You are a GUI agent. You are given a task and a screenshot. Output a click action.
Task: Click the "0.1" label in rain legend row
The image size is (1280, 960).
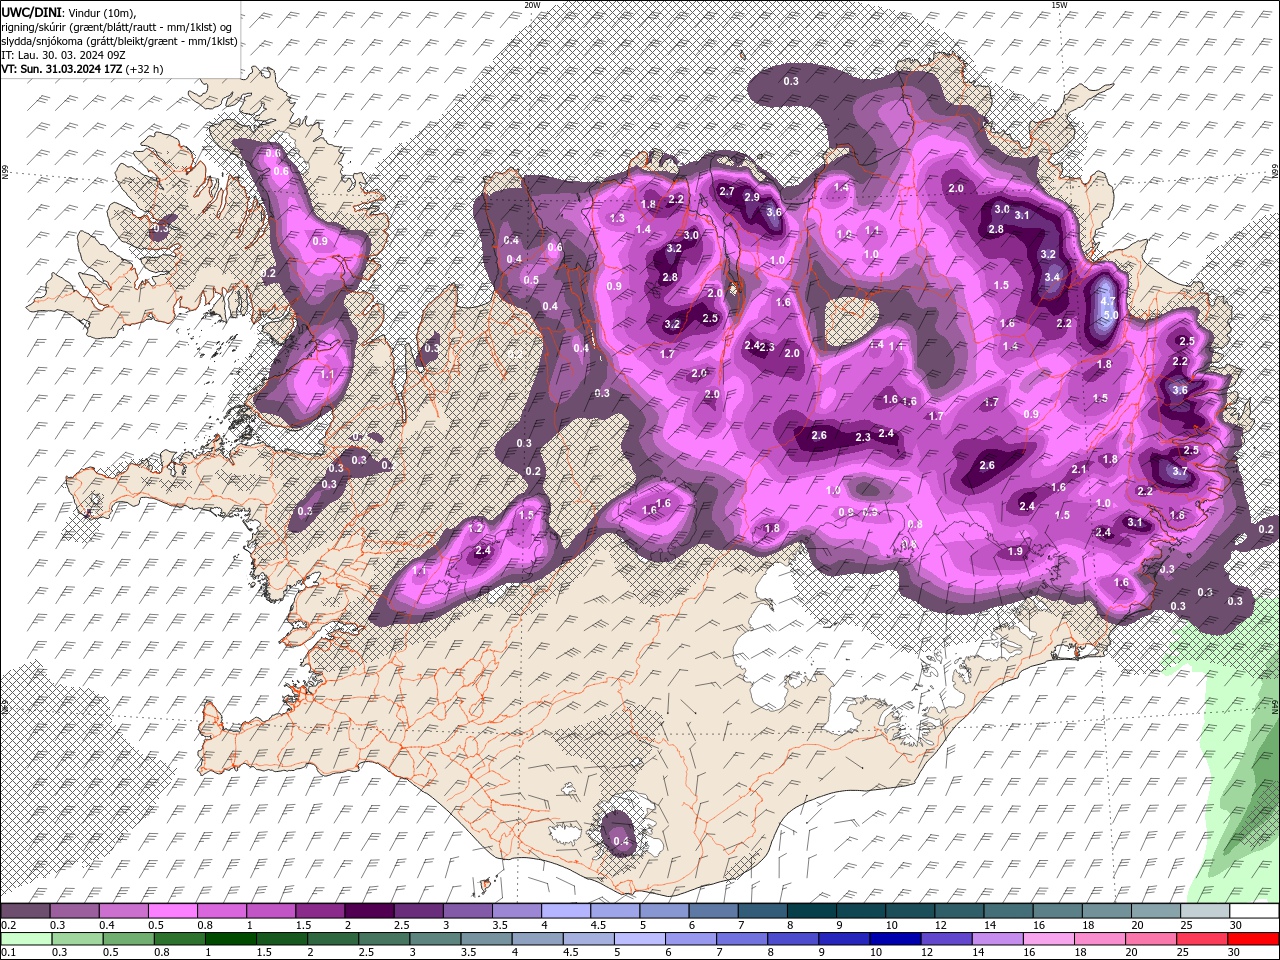(9, 953)
